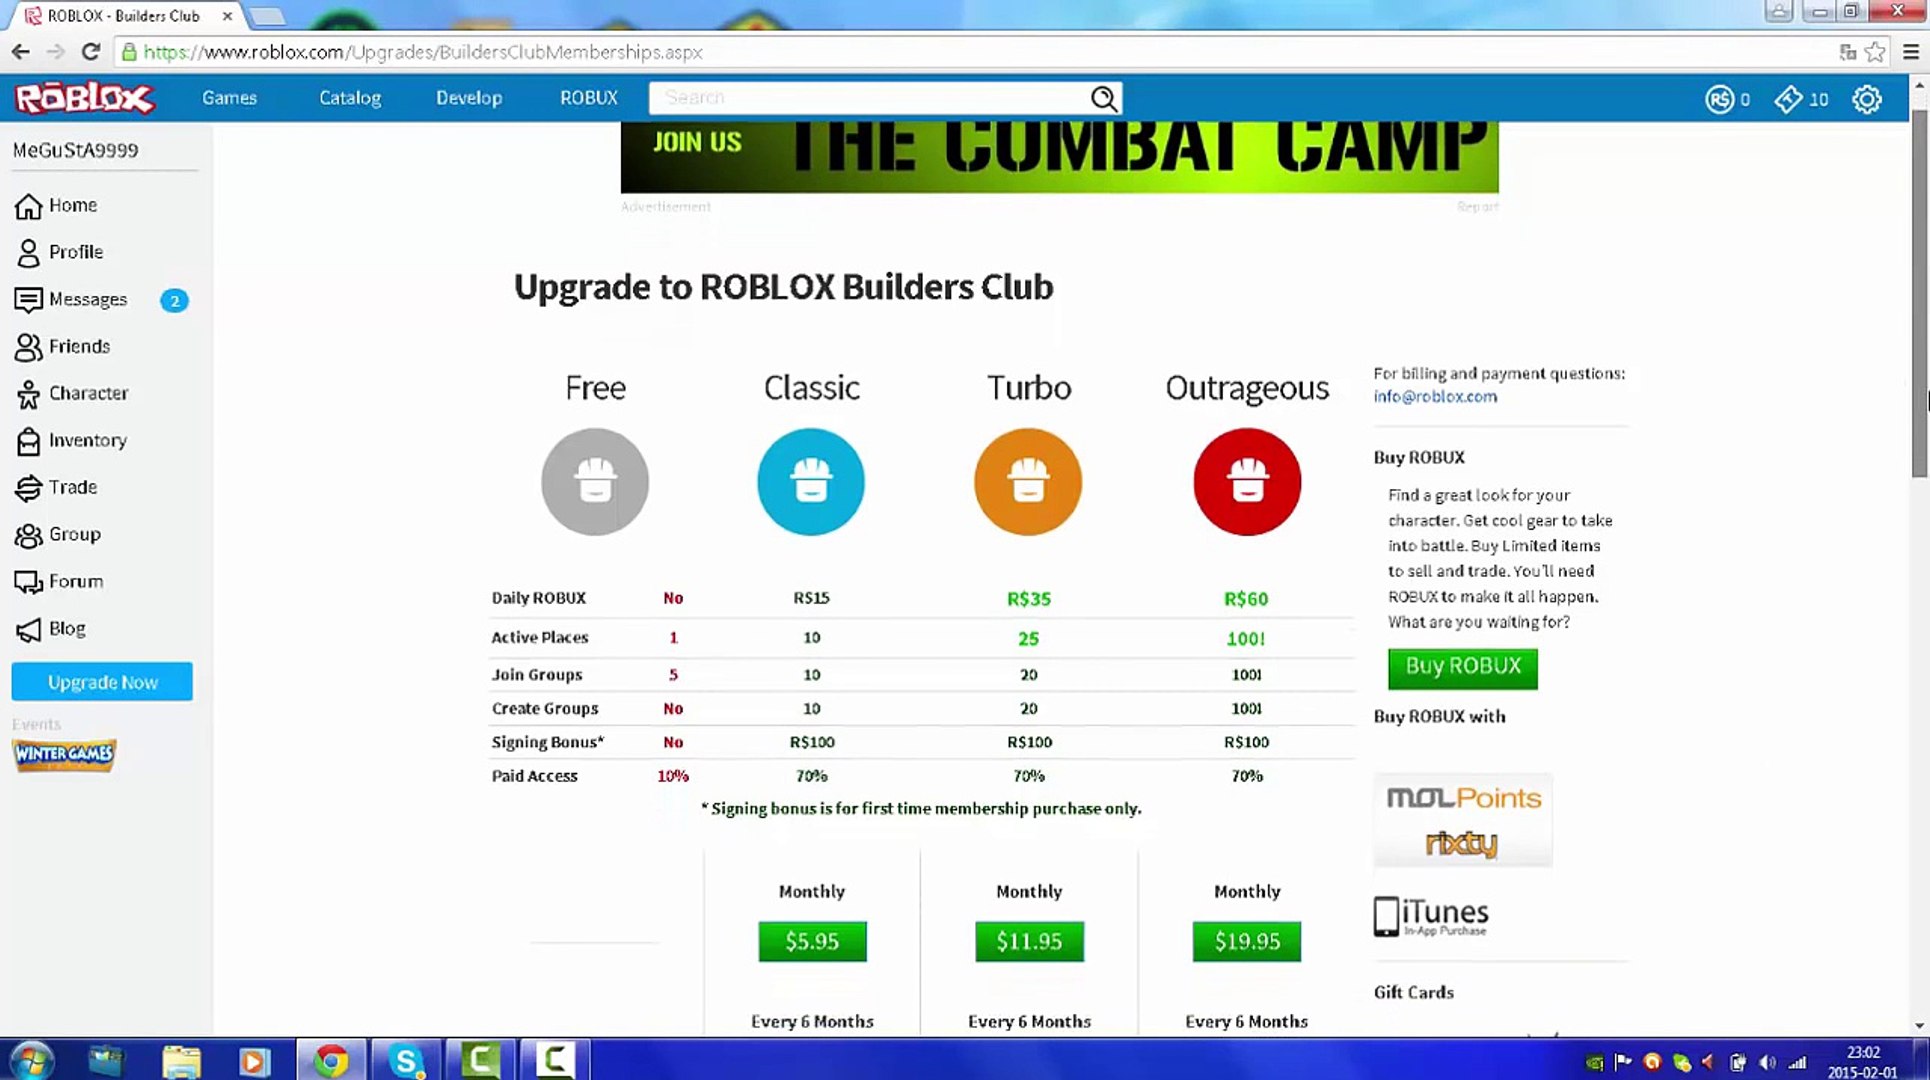
Task: Open the Catalog menu item
Action: tap(350, 97)
